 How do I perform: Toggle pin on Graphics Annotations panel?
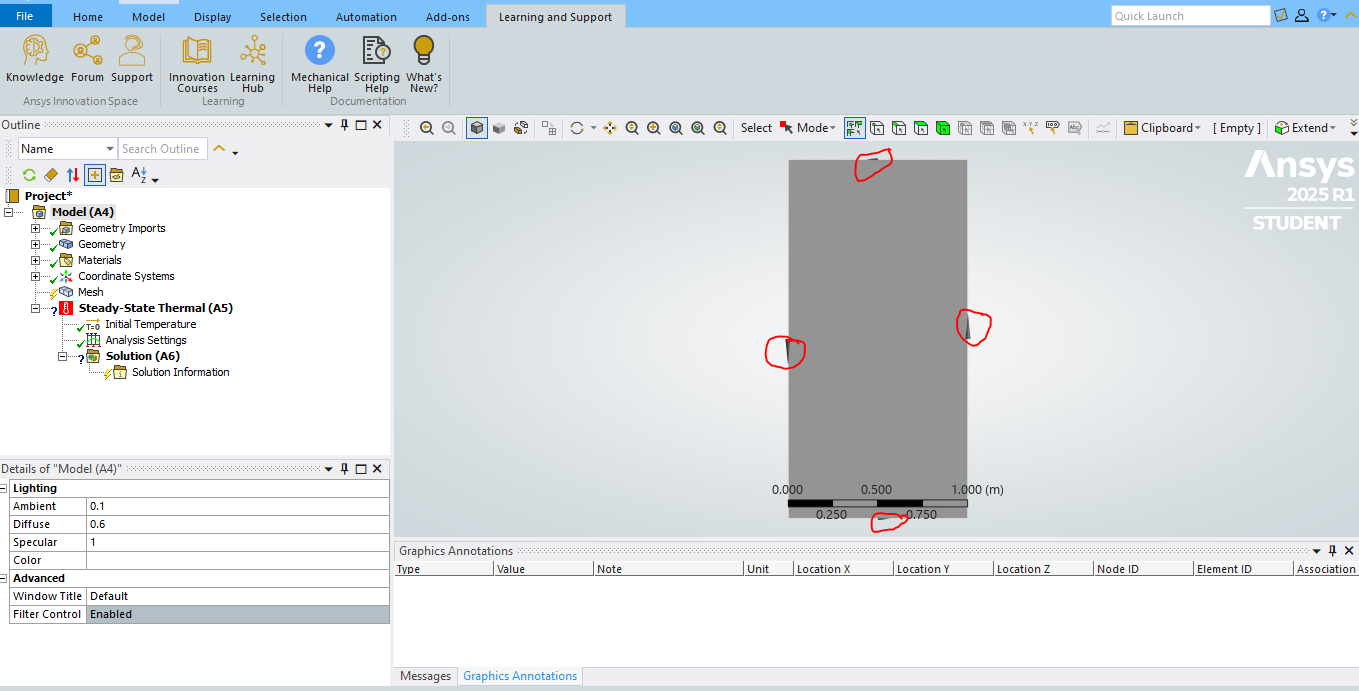pyautogui.click(x=1332, y=551)
